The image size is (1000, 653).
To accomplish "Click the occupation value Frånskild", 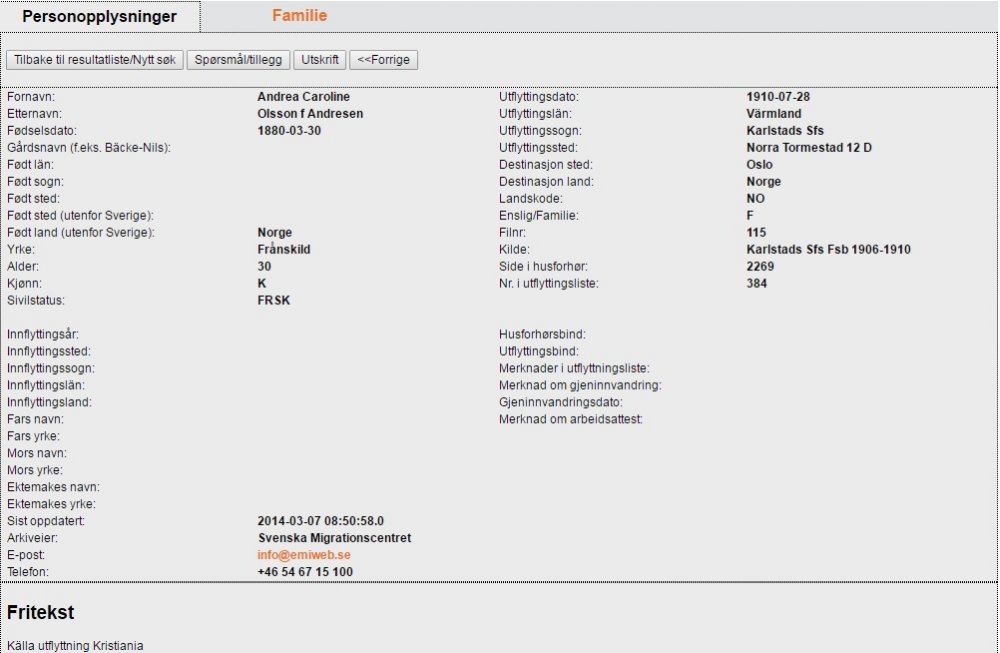I will pos(284,250).
